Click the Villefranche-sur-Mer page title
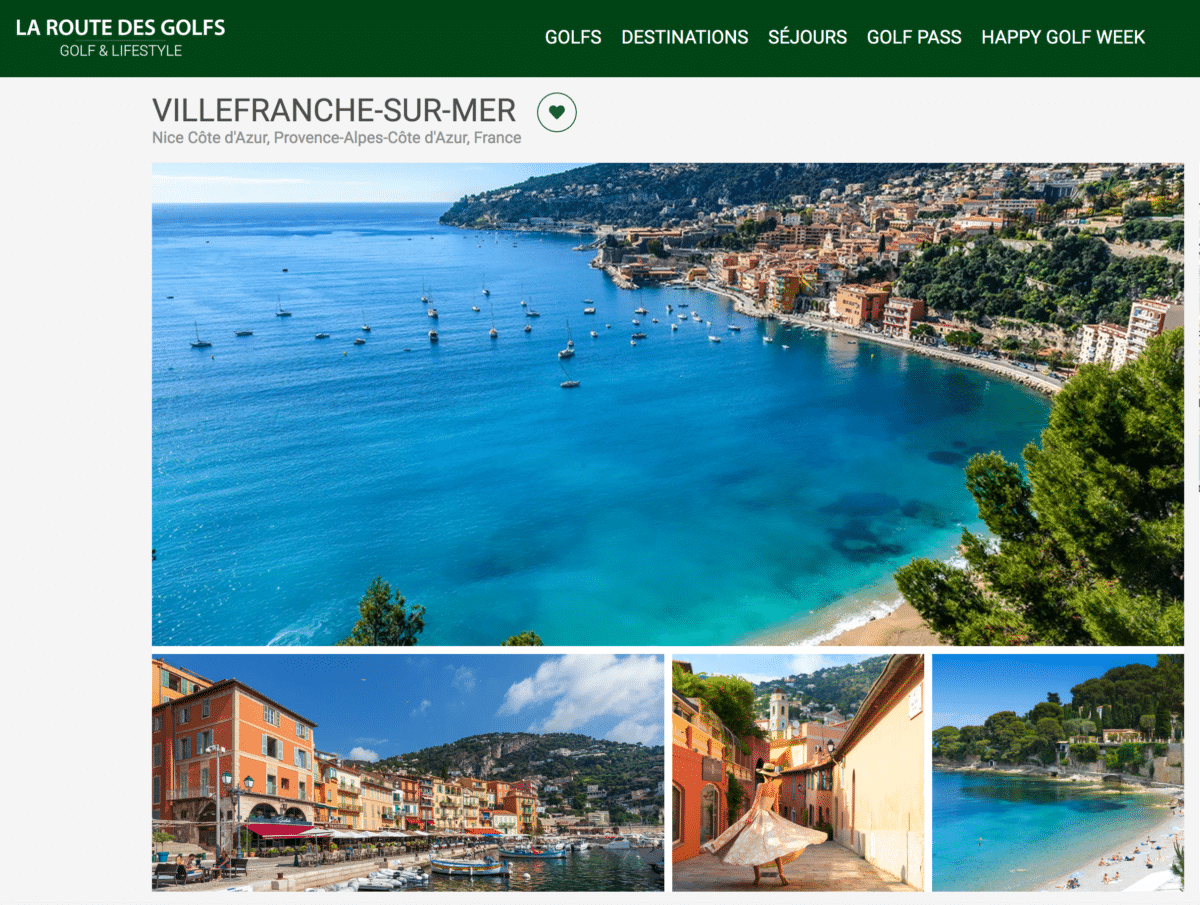This screenshot has width=1200, height=905. click(x=334, y=110)
